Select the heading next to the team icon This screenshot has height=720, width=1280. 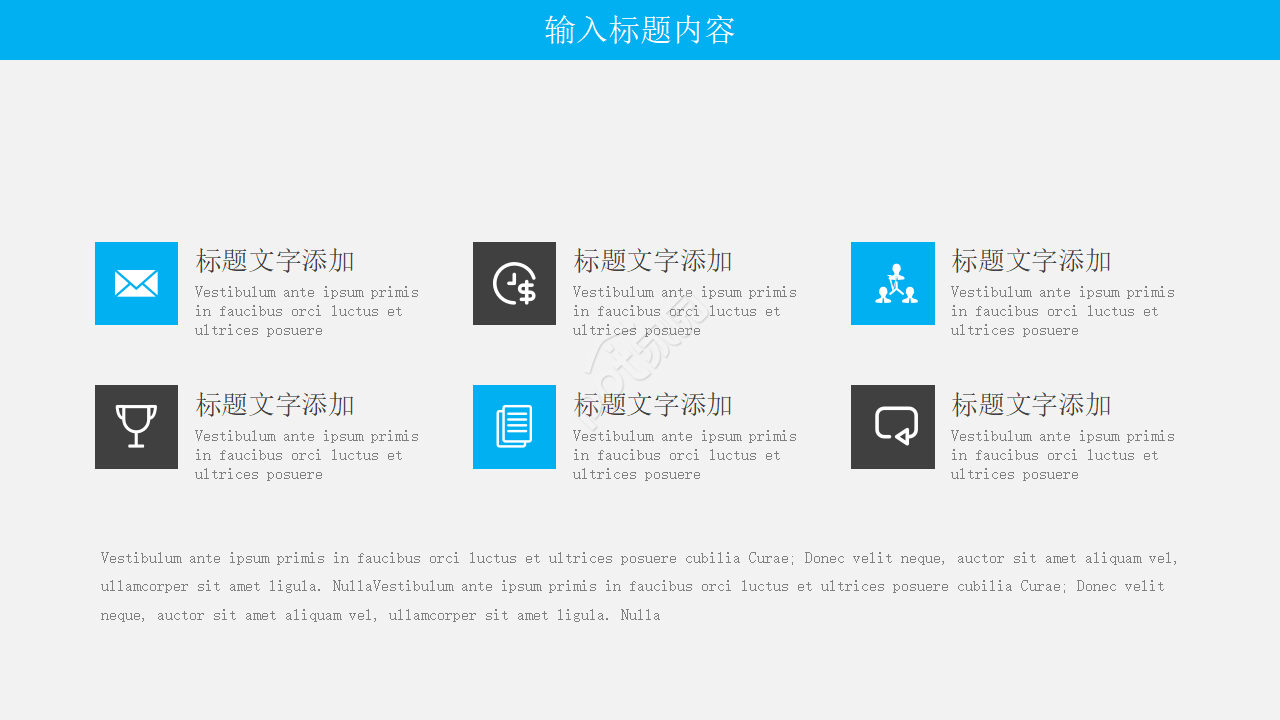[1031, 261]
